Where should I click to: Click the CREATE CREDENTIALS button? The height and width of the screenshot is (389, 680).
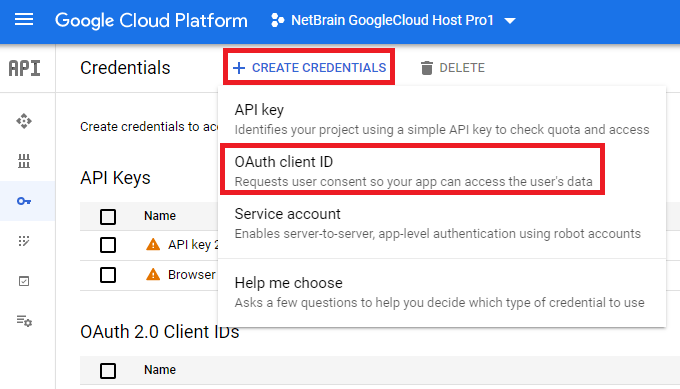[309, 67]
